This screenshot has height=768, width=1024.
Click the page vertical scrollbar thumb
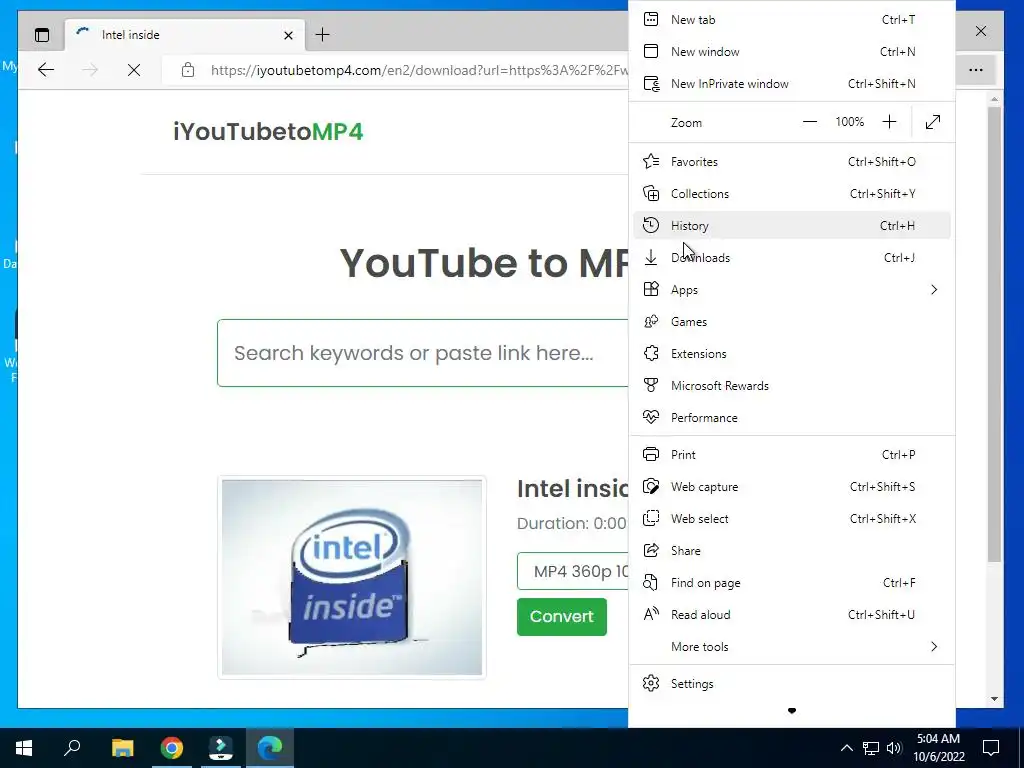(994, 333)
